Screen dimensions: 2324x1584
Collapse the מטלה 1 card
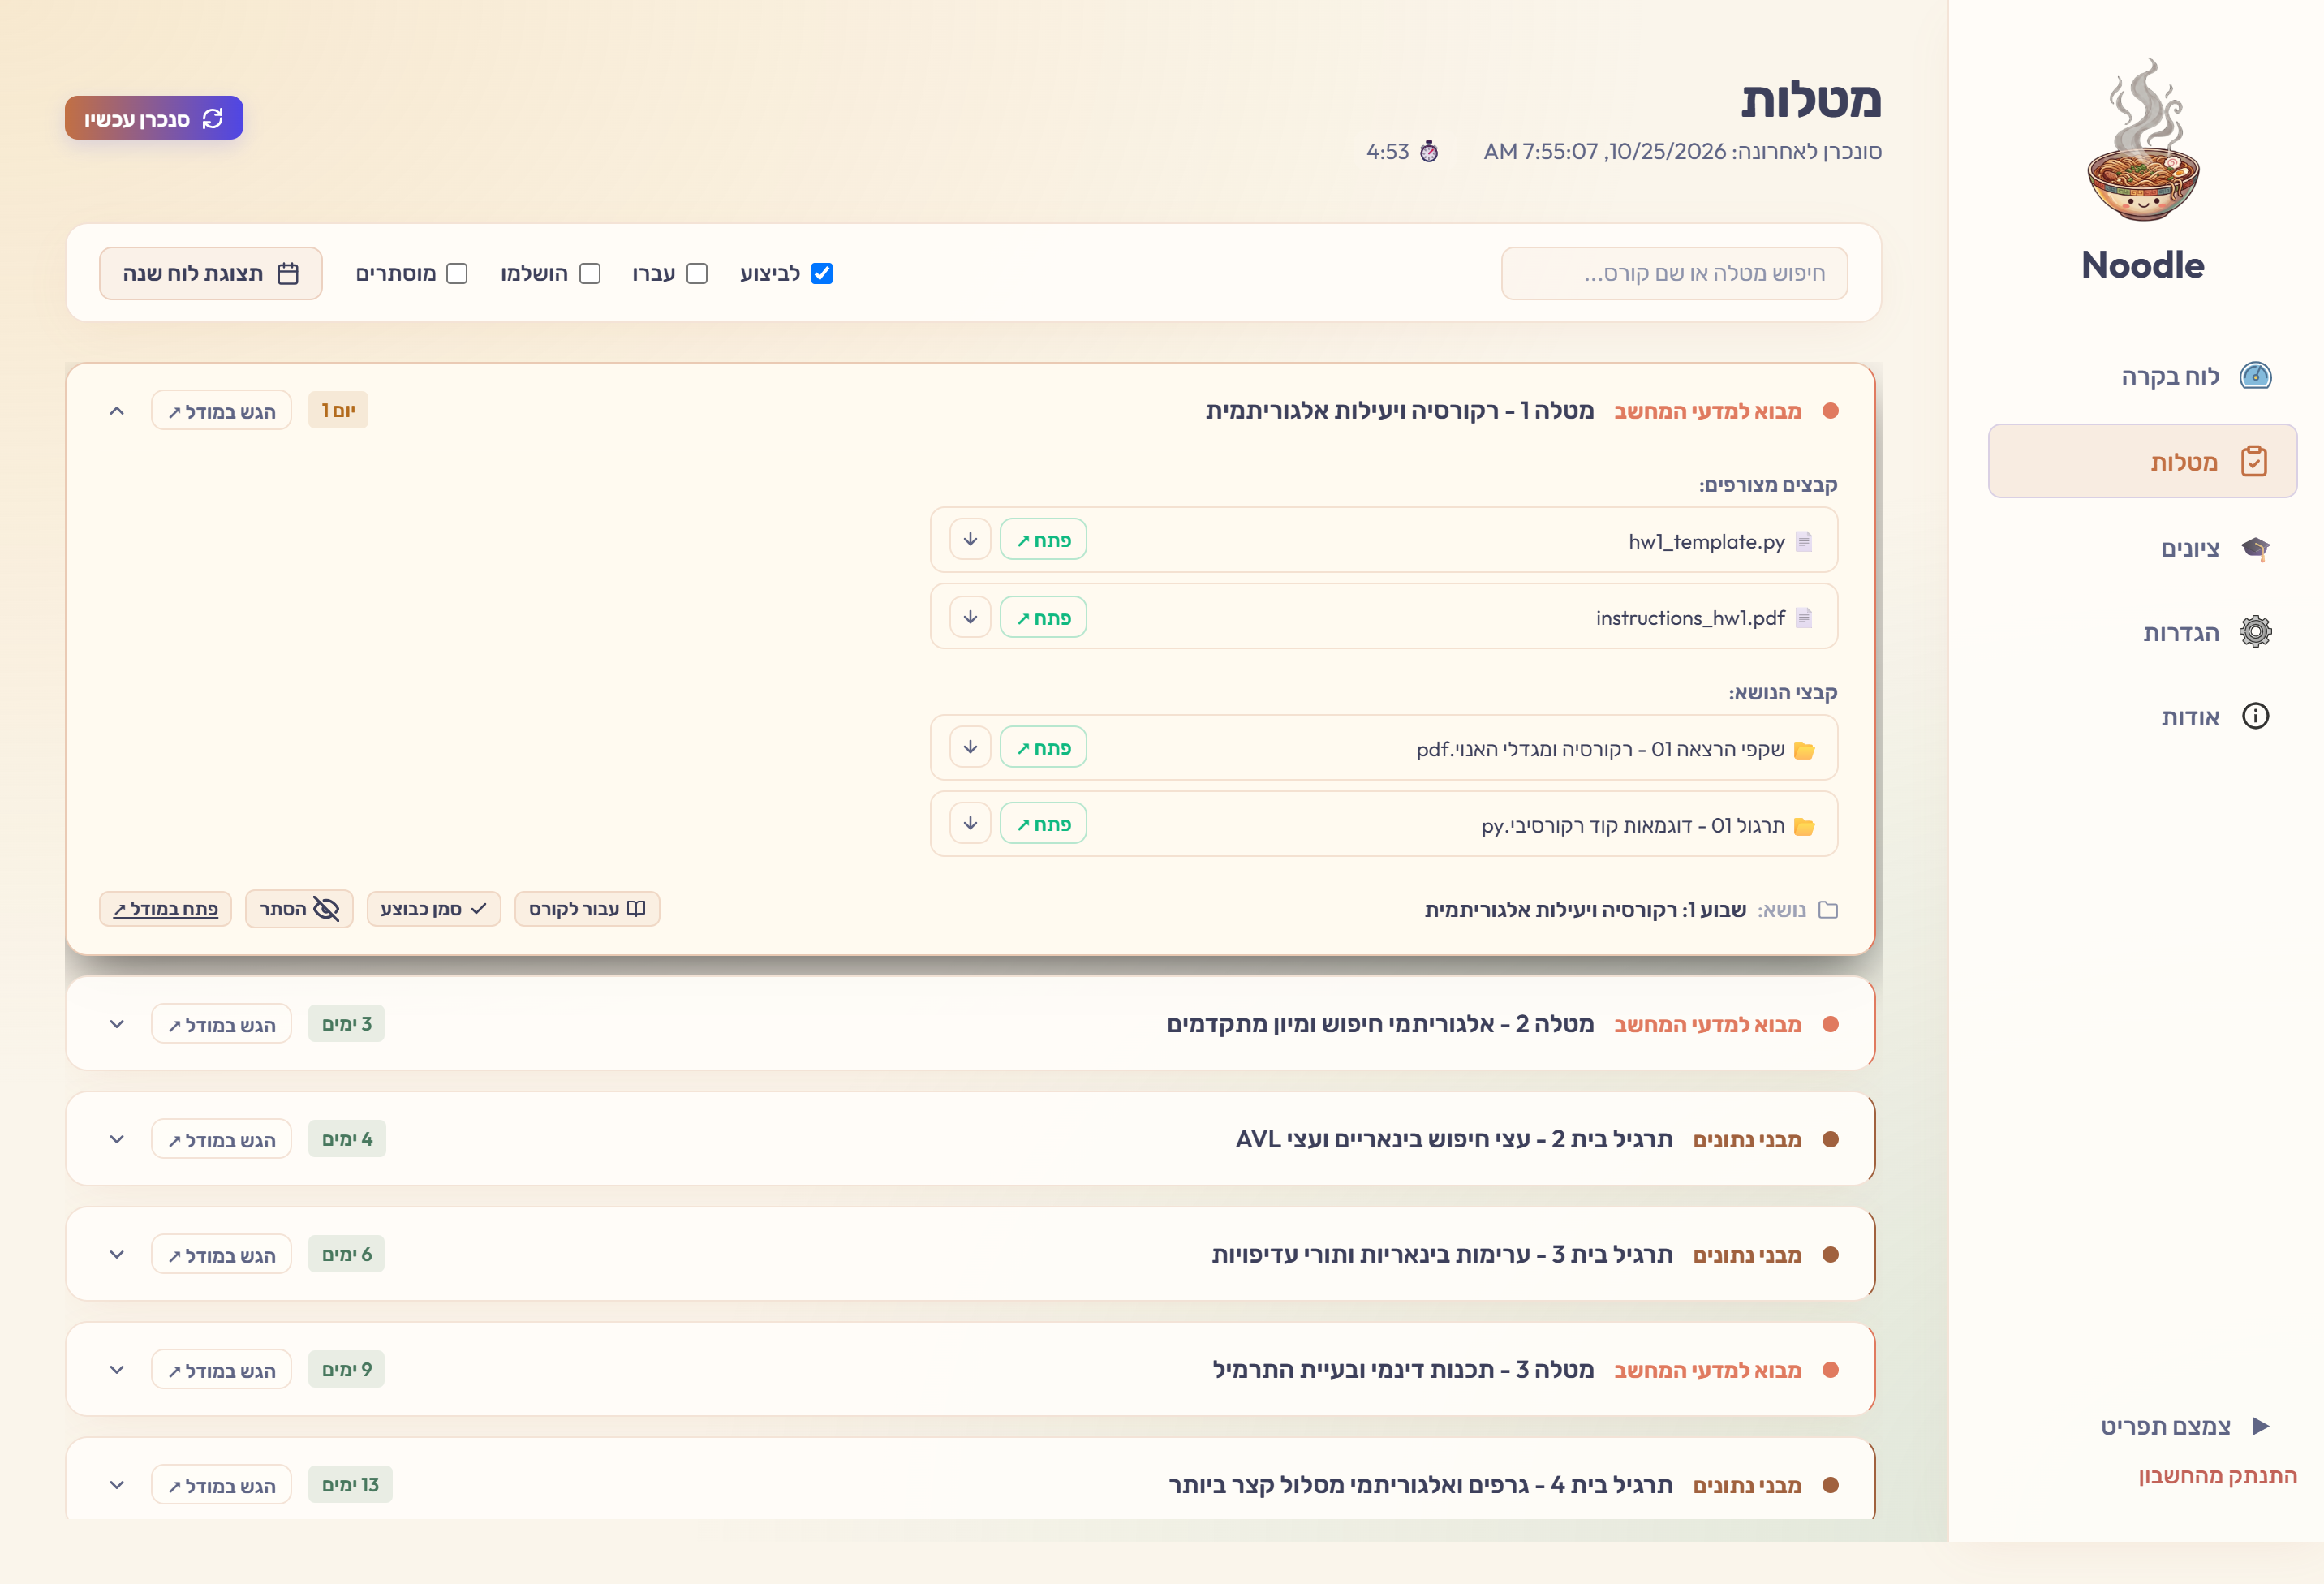117,411
